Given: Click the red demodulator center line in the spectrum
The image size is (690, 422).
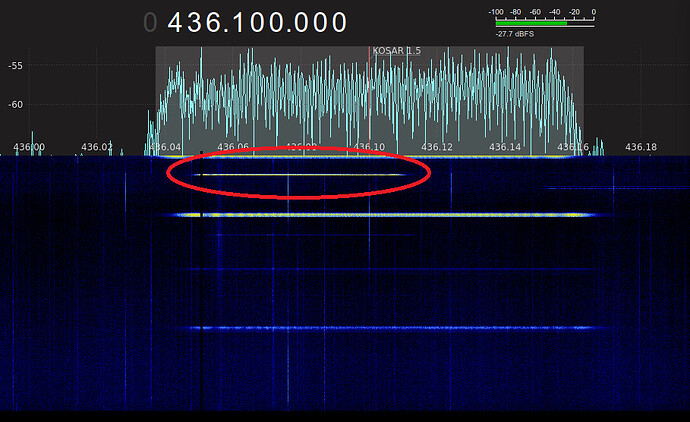Looking at the screenshot, I should (x=369, y=101).
